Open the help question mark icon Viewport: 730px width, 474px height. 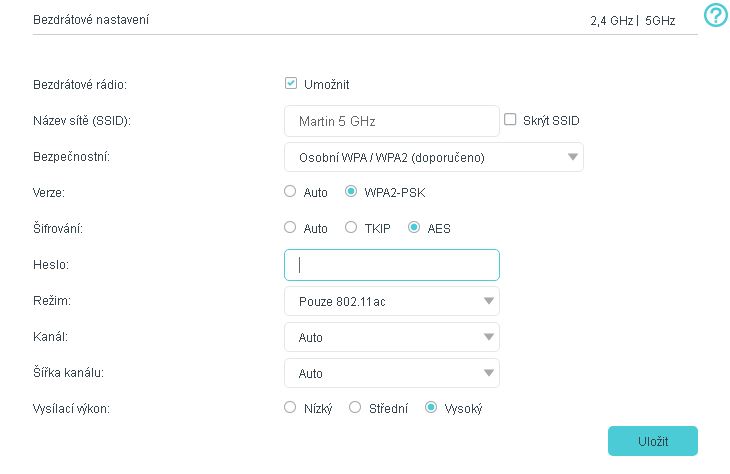(715, 16)
